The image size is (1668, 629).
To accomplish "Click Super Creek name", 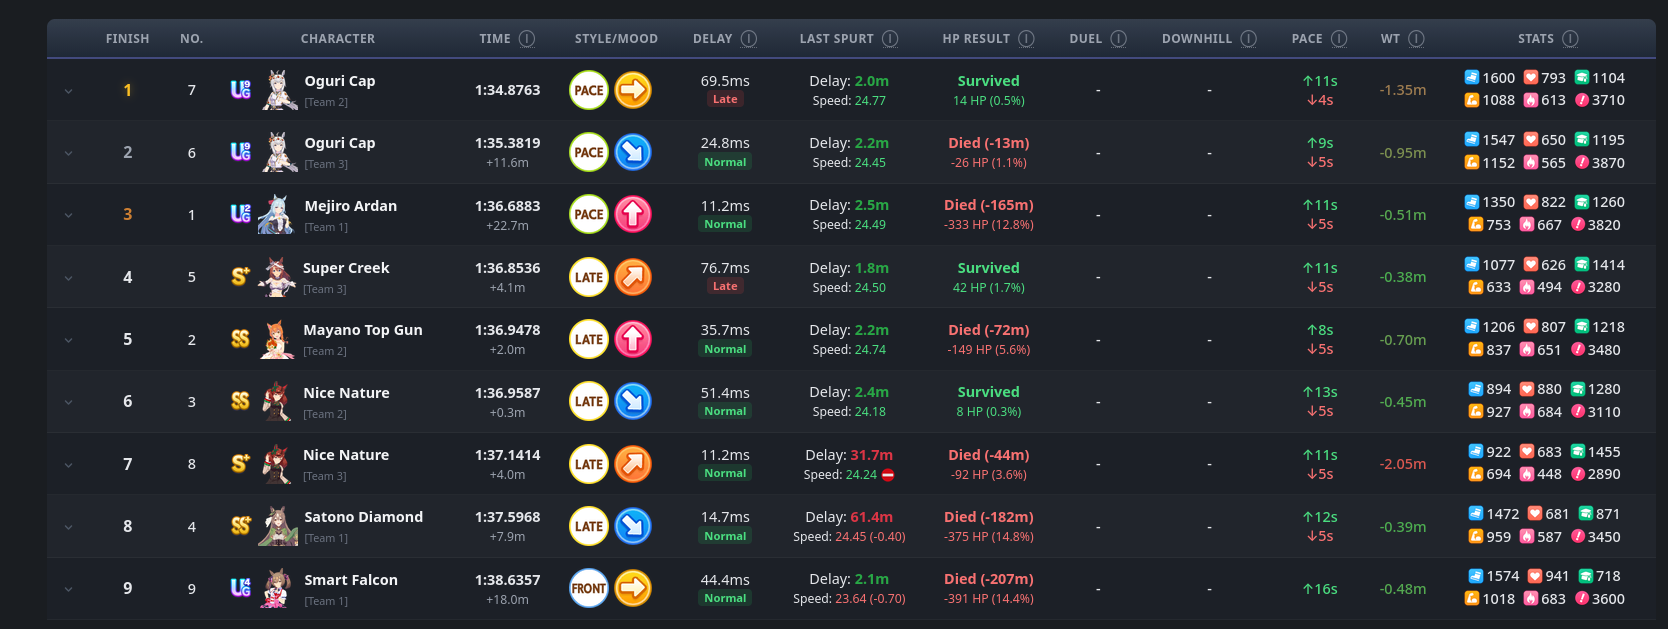I will click(x=346, y=268).
